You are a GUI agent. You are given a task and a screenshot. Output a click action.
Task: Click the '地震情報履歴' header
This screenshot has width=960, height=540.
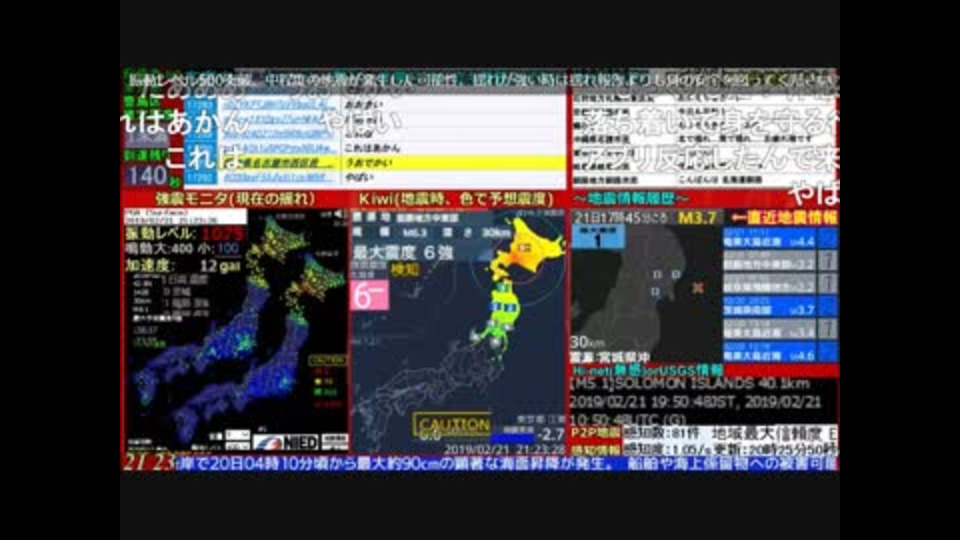click(631, 198)
